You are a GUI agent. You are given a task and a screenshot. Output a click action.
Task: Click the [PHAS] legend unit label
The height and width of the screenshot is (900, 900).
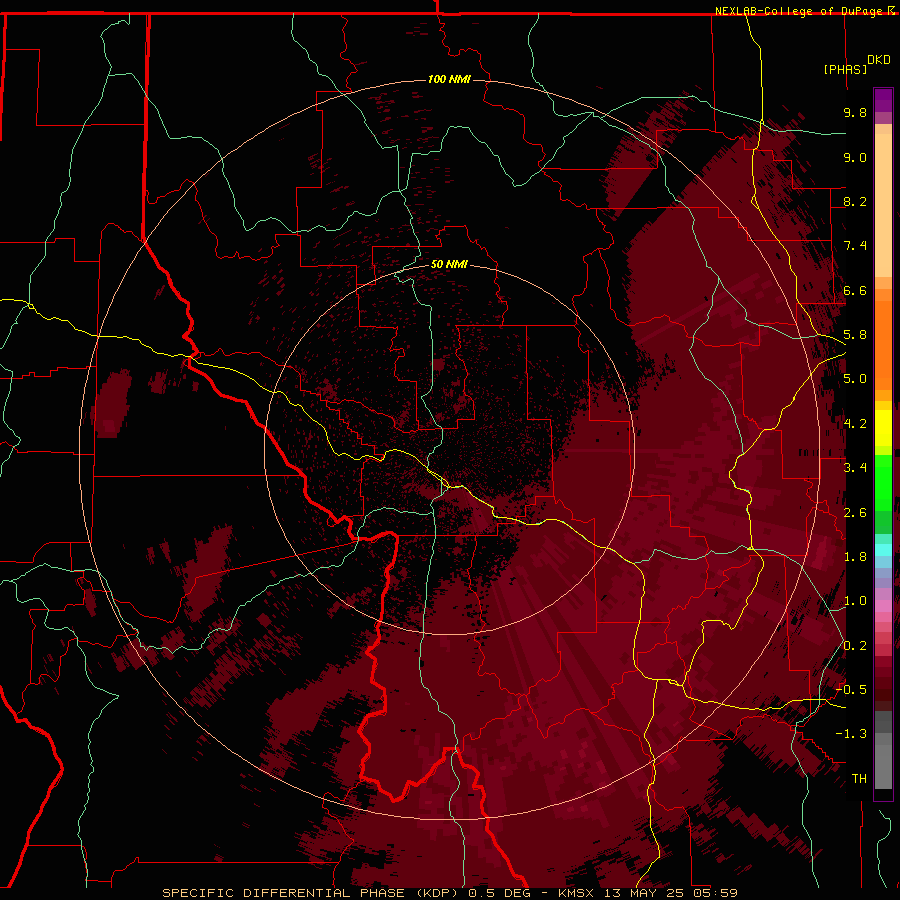844,69
